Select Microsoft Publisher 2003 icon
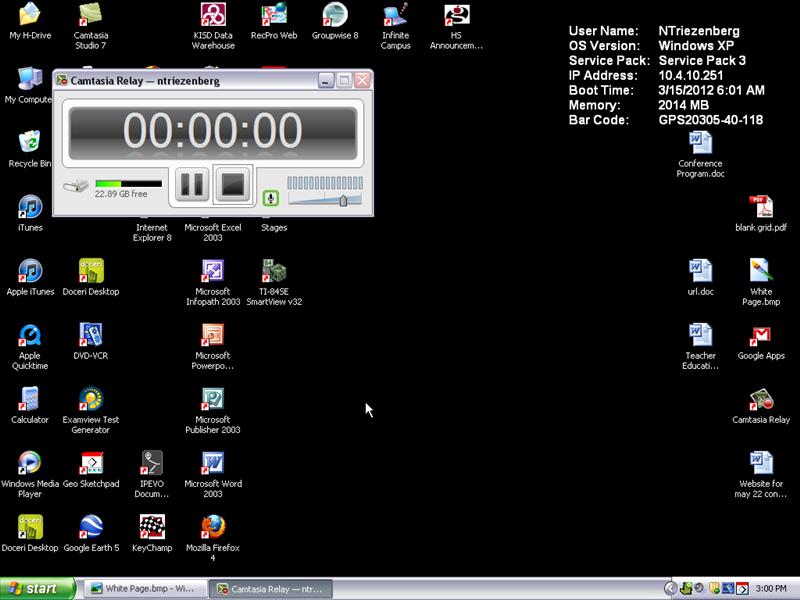This screenshot has height=600, width=800. coord(213,410)
